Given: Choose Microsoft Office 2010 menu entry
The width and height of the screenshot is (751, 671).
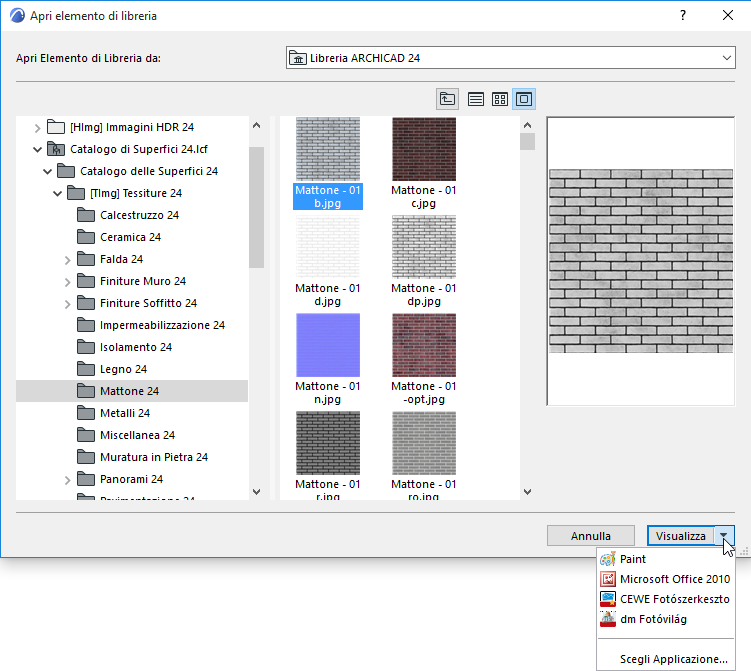Looking at the screenshot, I should click(666, 579).
